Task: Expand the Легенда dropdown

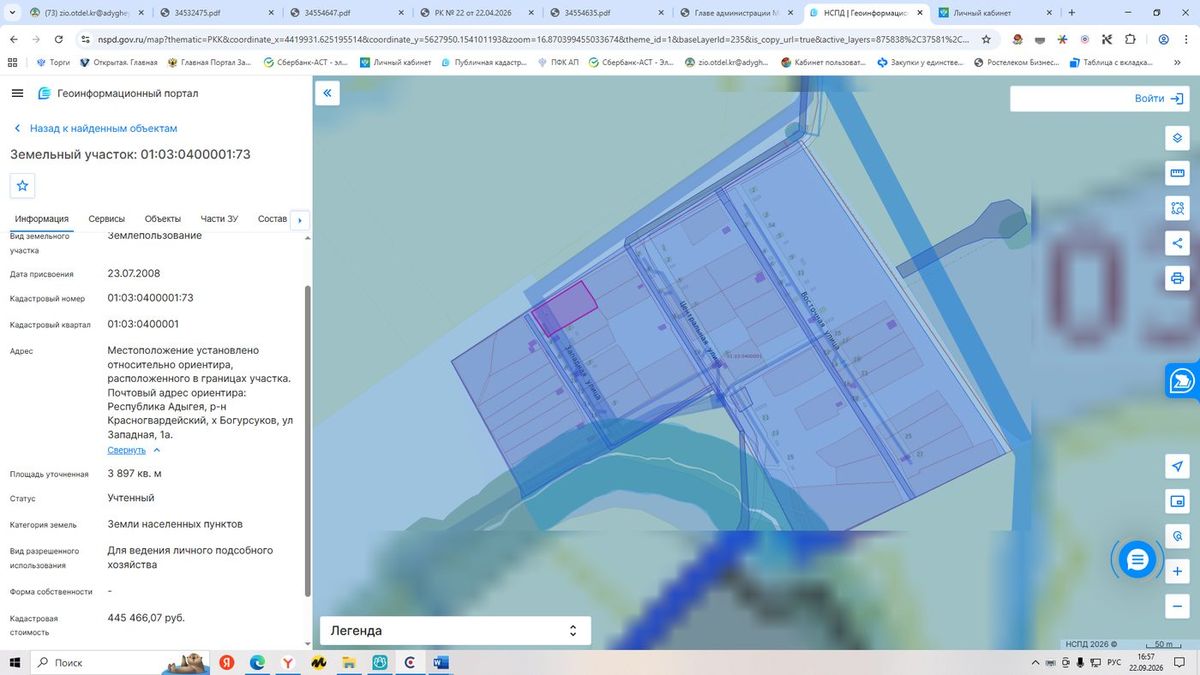Action: (x=455, y=631)
